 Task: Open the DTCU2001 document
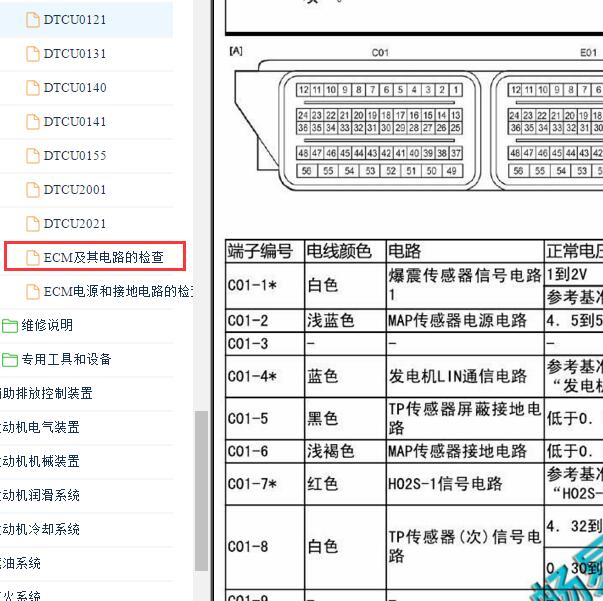(x=75, y=190)
